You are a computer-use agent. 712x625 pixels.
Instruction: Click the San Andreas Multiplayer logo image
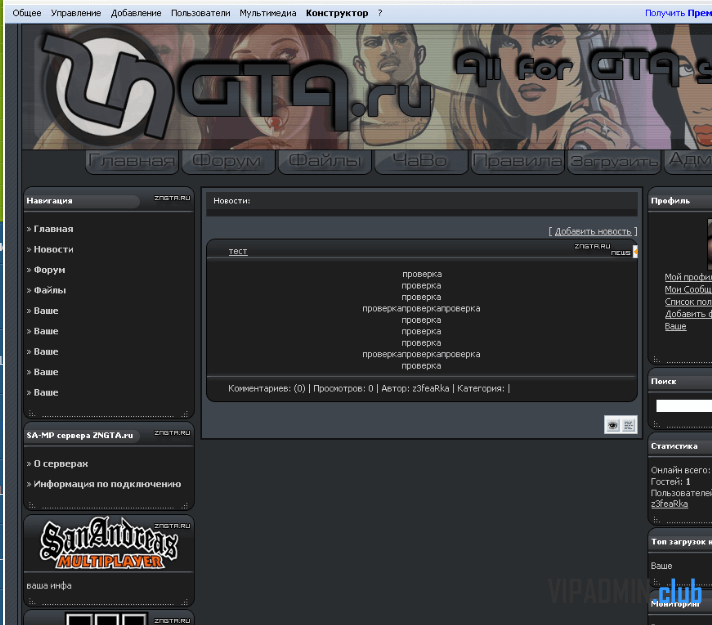coord(109,543)
